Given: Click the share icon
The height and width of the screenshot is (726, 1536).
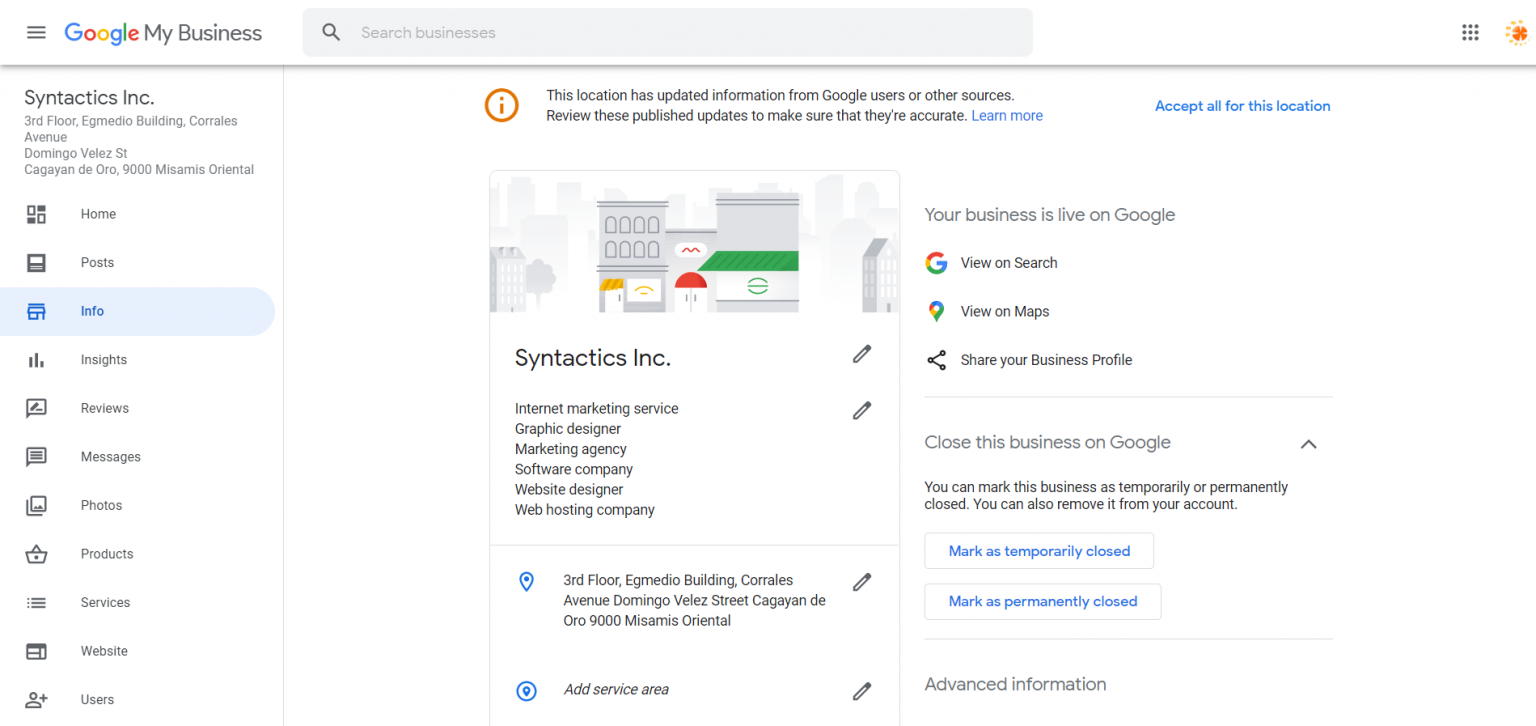Looking at the screenshot, I should [x=936, y=360].
